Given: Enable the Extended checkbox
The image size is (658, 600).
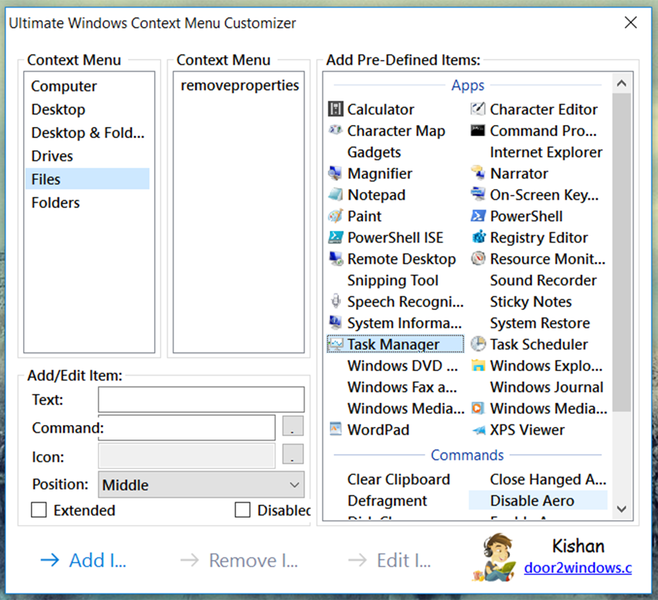Looking at the screenshot, I should coord(39,510).
